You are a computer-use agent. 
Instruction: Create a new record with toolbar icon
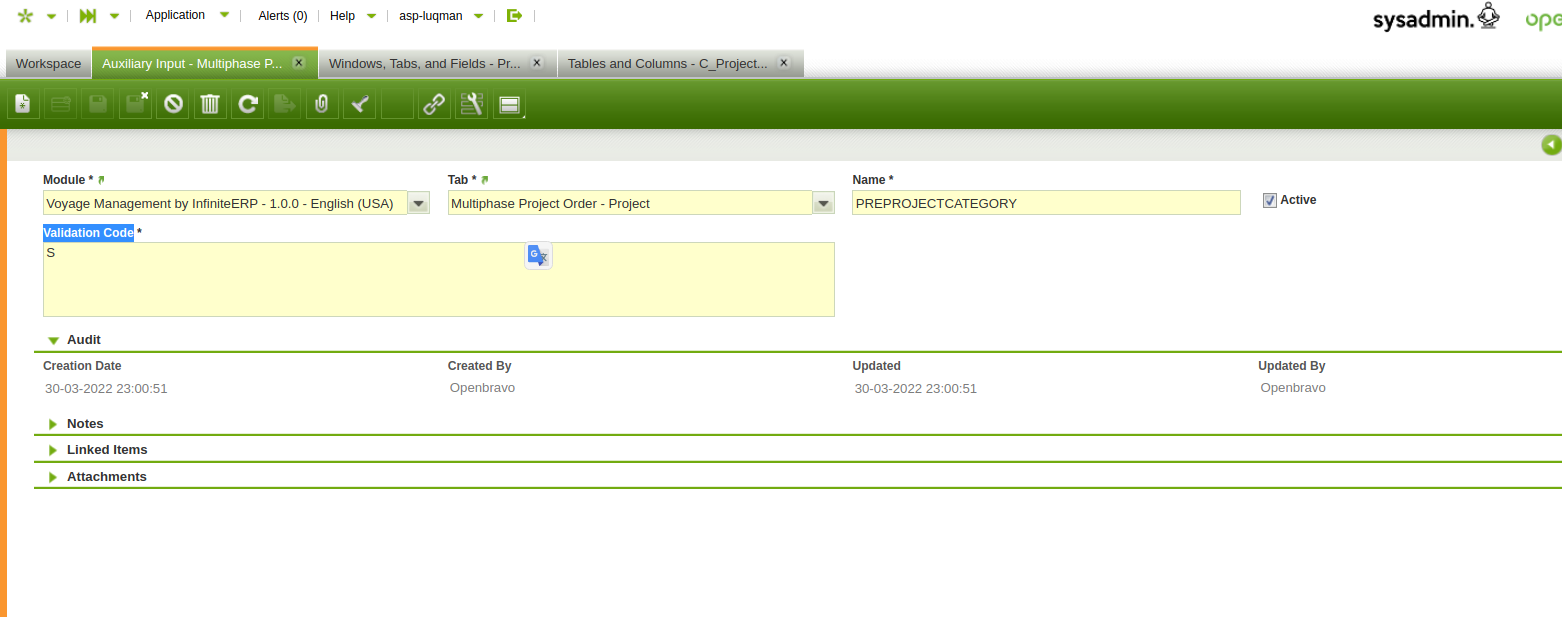click(23, 104)
